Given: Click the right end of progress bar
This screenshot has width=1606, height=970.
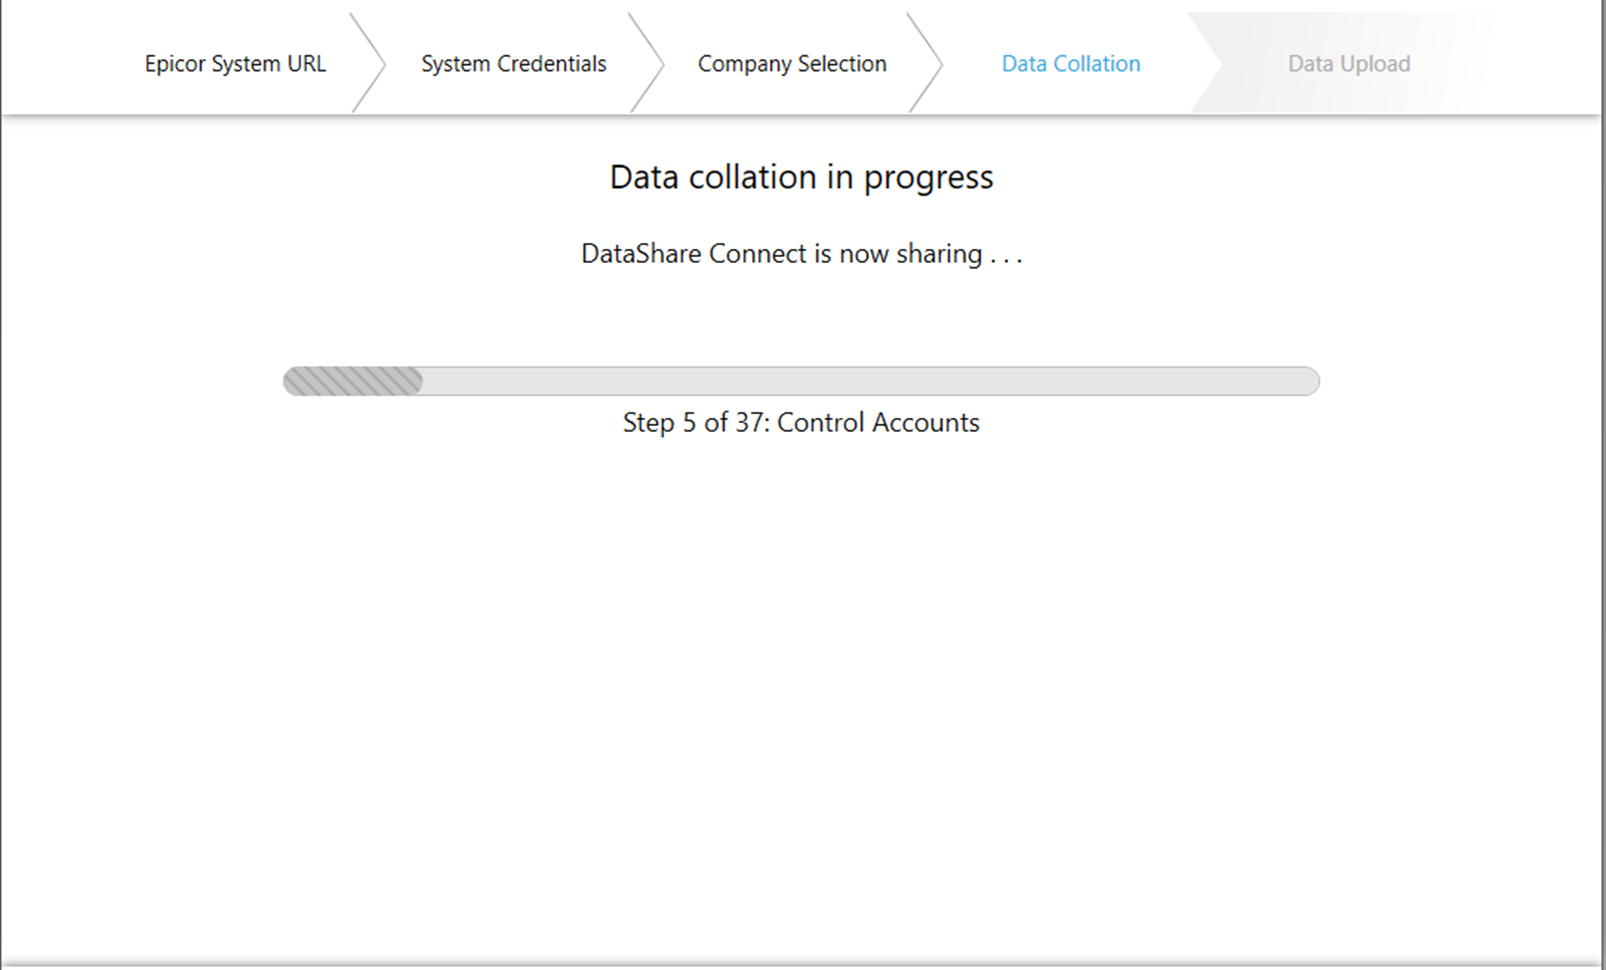Looking at the screenshot, I should click(1308, 381).
